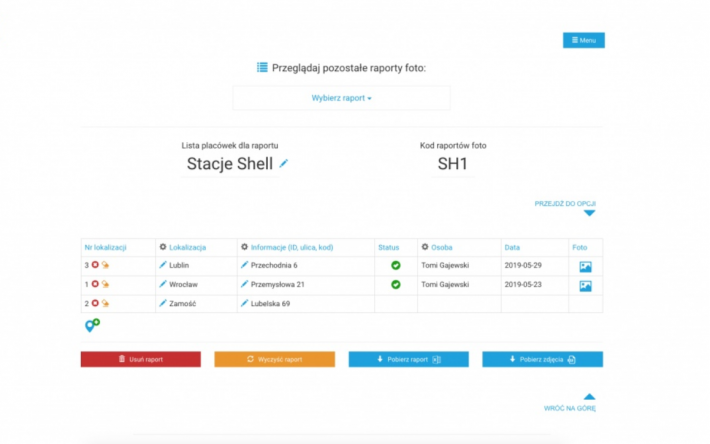Toggle green status check for Wrocław
The height and width of the screenshot is (444, 710).
tap(395, 284)
